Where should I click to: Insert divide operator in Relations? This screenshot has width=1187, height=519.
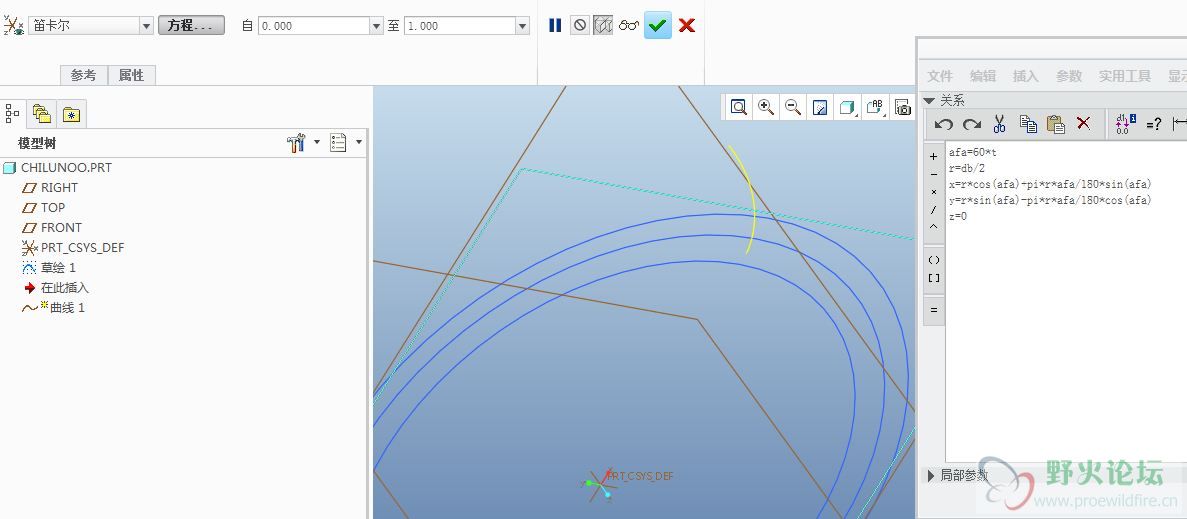tap(934, 209)
